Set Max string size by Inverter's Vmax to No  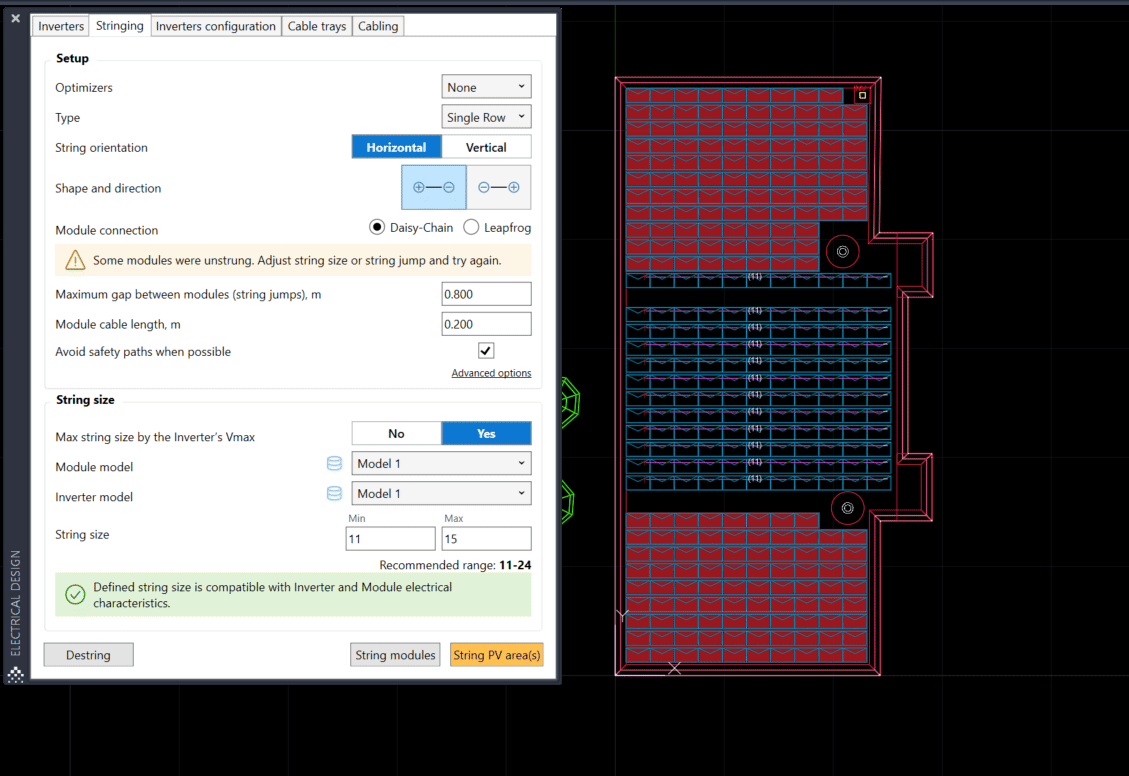[396, 433]
